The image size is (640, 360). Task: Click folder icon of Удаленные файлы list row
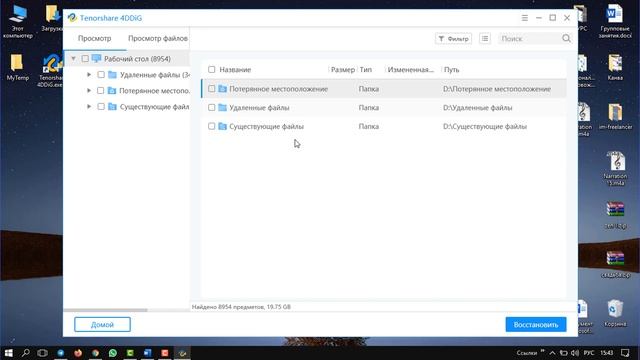pos(222,107)
